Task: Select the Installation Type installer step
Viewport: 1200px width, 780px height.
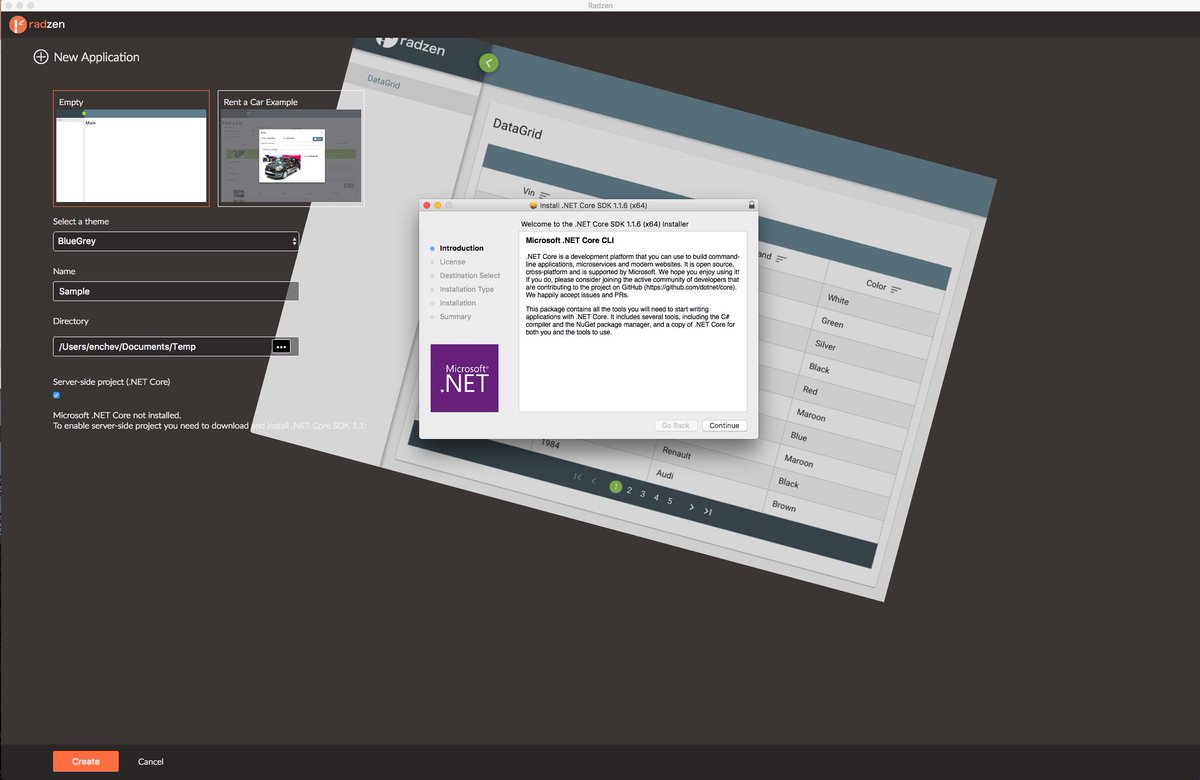Action: coord(466,289)
